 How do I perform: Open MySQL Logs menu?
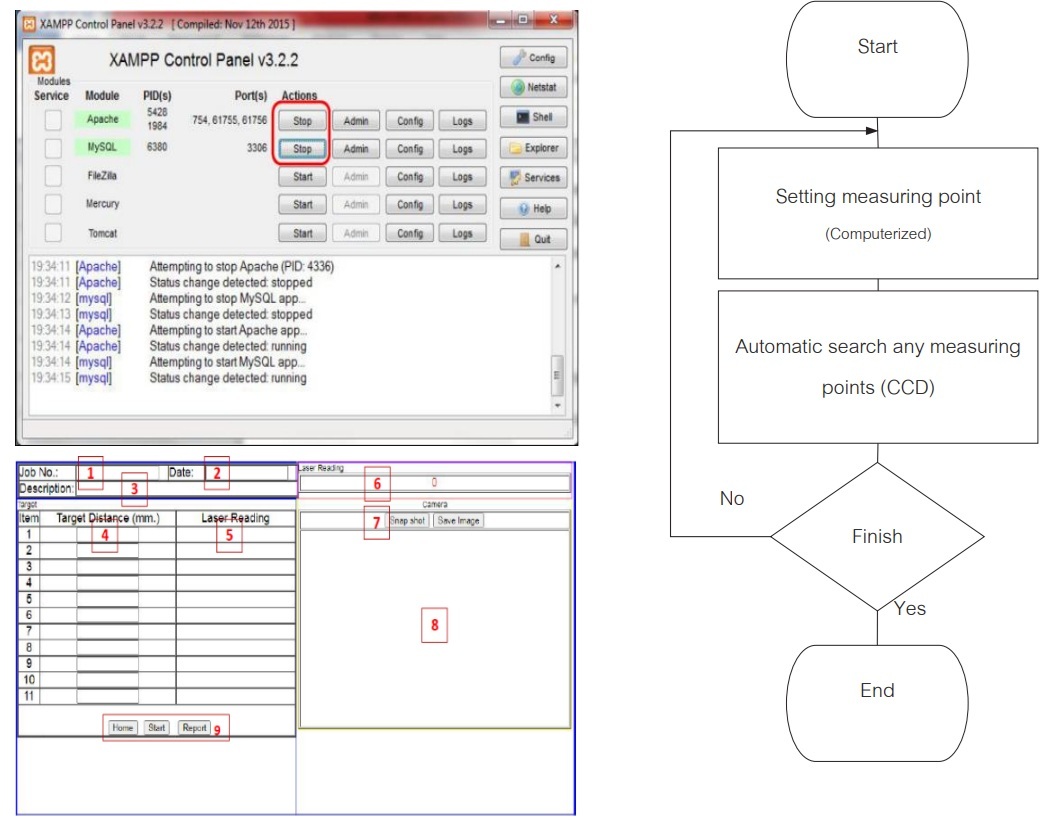(x=462, y=149)
